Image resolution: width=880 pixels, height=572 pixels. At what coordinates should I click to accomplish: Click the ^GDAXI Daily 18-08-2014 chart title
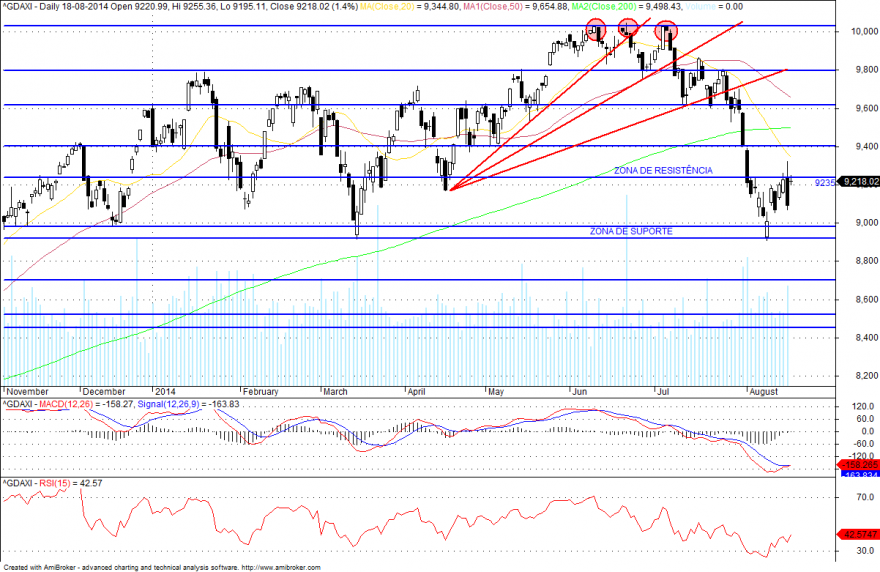coord(179,7)
